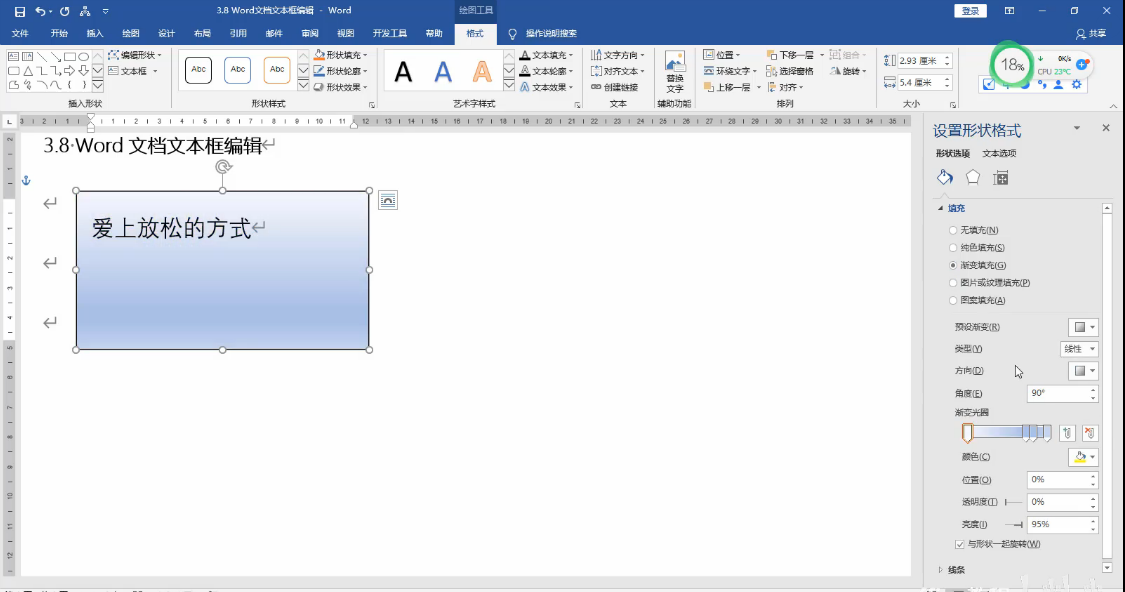Switch to 文本选项 text options tab
The height and width of the screenshot is (592, 1125).
(x=999, y=154)
